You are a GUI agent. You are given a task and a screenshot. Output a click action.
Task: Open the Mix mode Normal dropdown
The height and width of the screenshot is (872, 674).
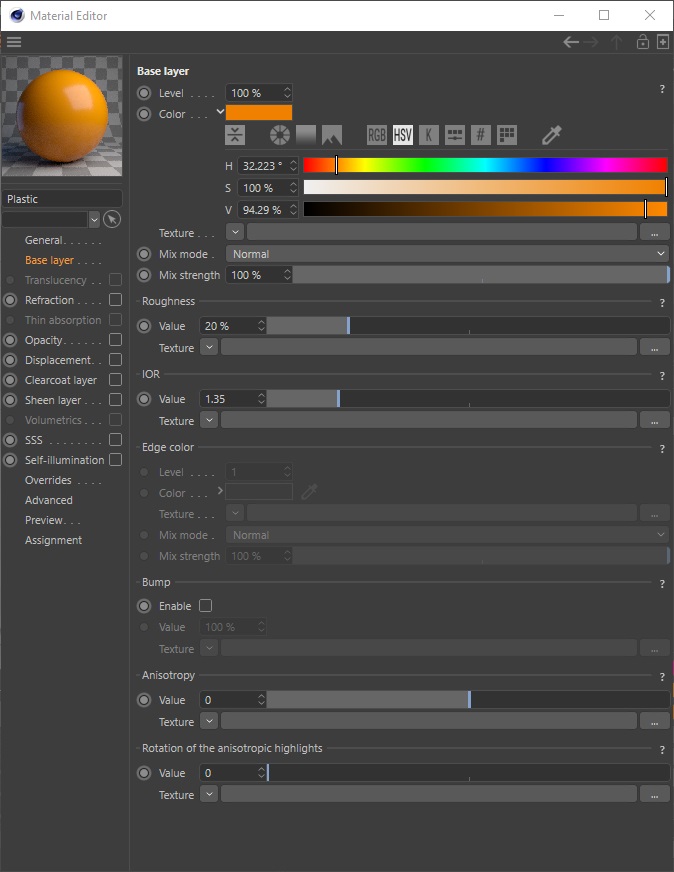(x=447, y=254)
